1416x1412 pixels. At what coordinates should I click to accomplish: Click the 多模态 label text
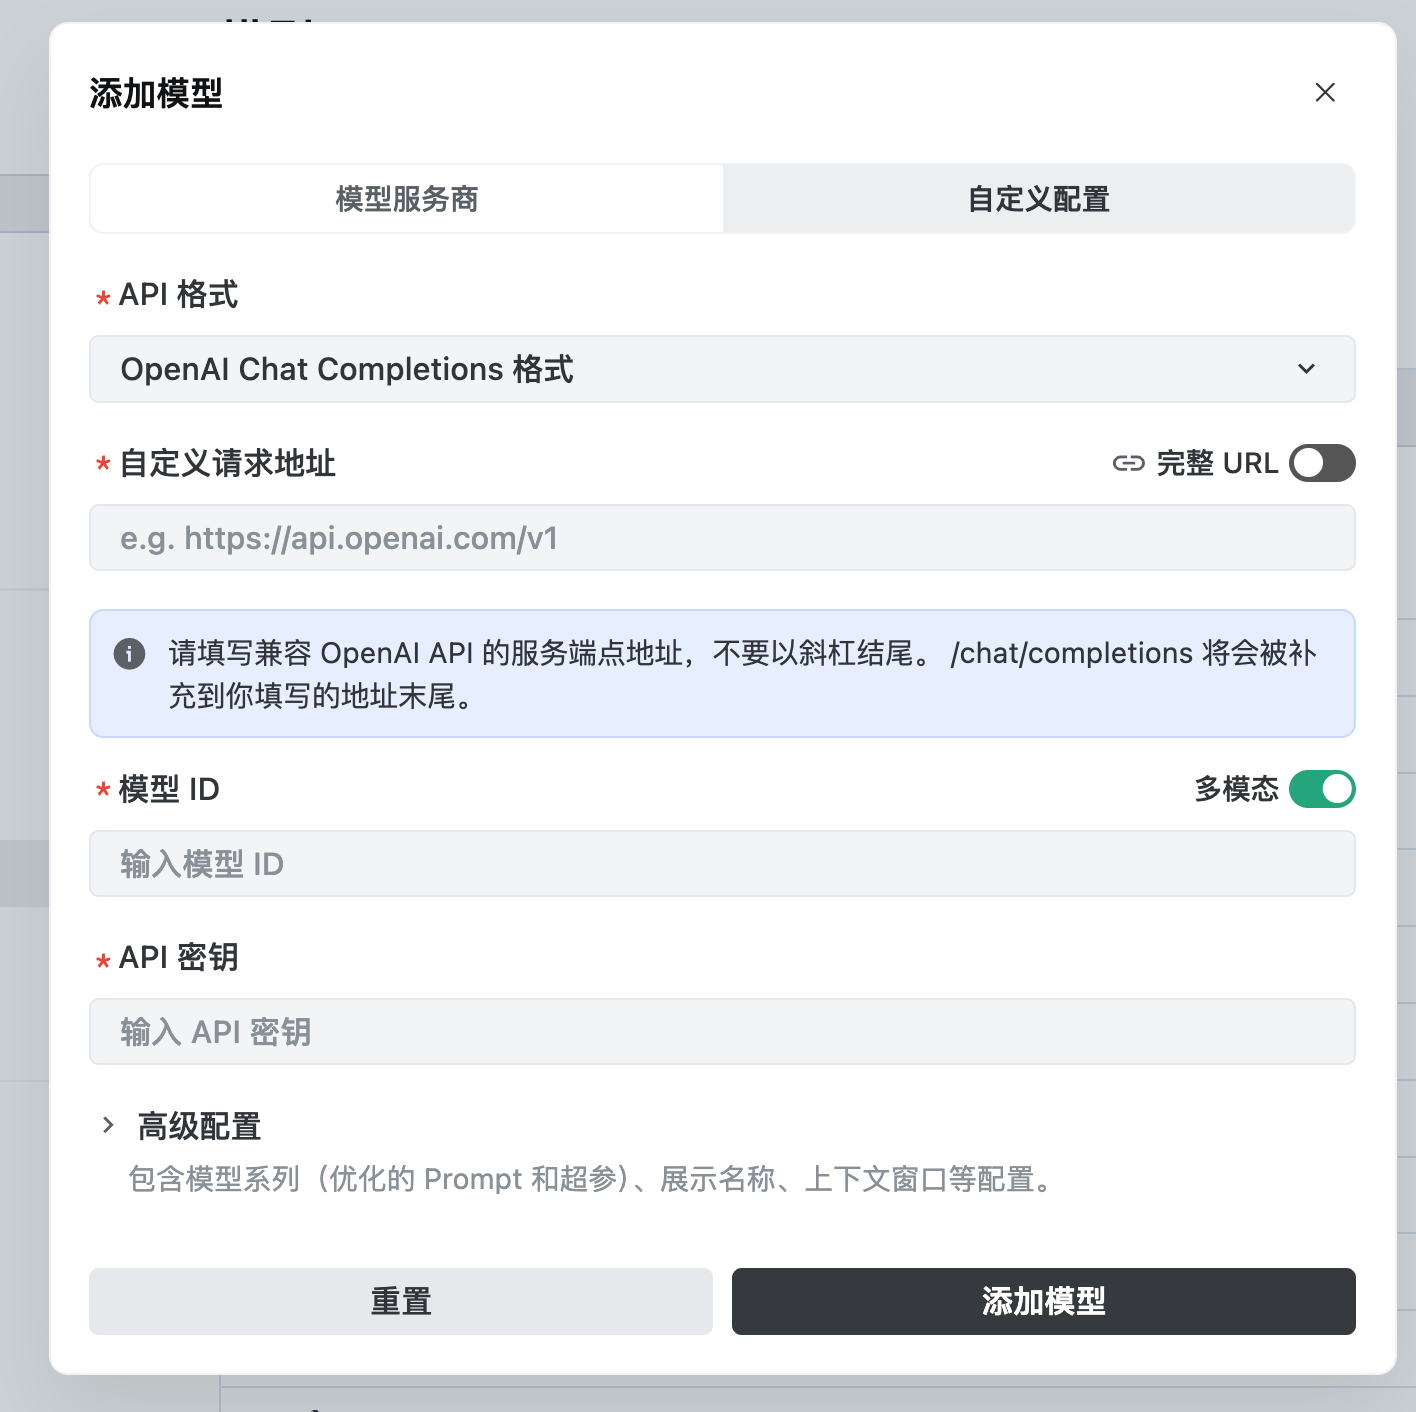pyautogui.click(x=1237, y=789)
